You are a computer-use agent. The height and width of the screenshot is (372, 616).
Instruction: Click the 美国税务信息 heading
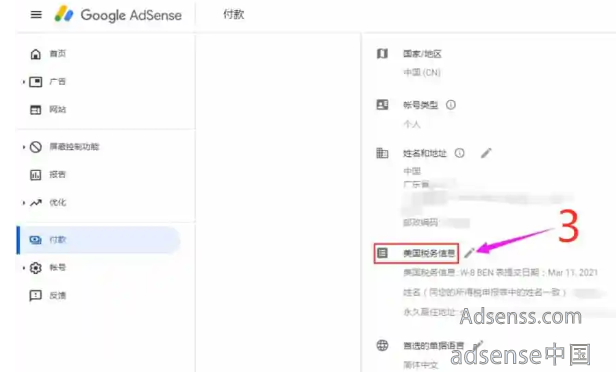pyautogui.click(x=429, y=253)
